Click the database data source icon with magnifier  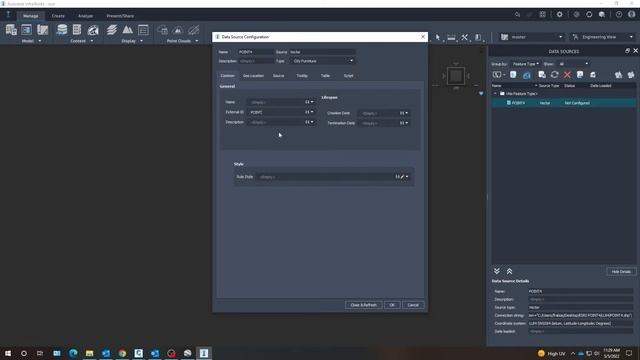[542, 75]
